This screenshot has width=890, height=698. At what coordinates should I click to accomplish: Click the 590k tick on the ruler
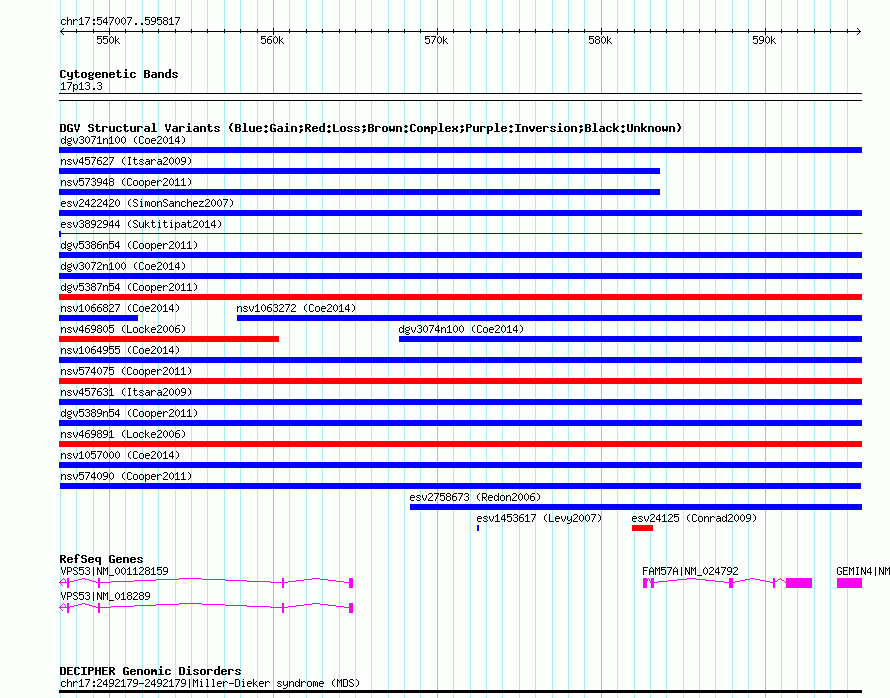(x=764, y=41)
